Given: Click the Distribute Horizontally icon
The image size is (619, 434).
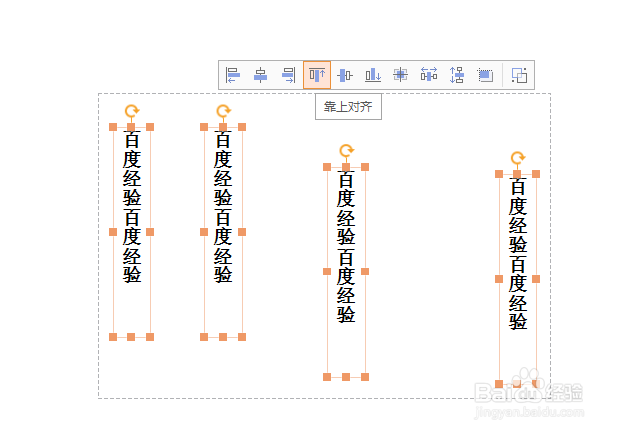Looking at the screenshot, I should pos(429,75).
